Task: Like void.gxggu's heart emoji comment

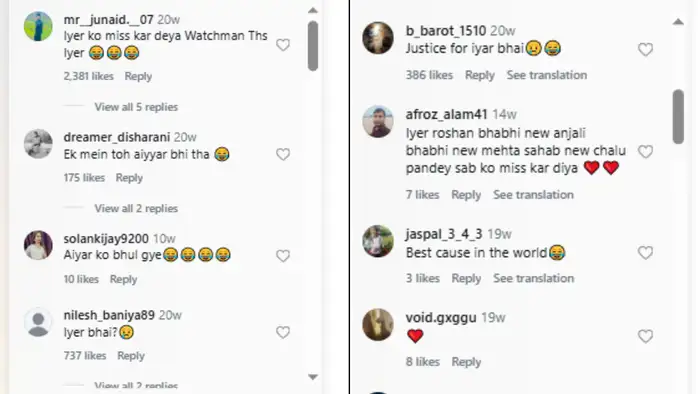Action: coord(645,336)
